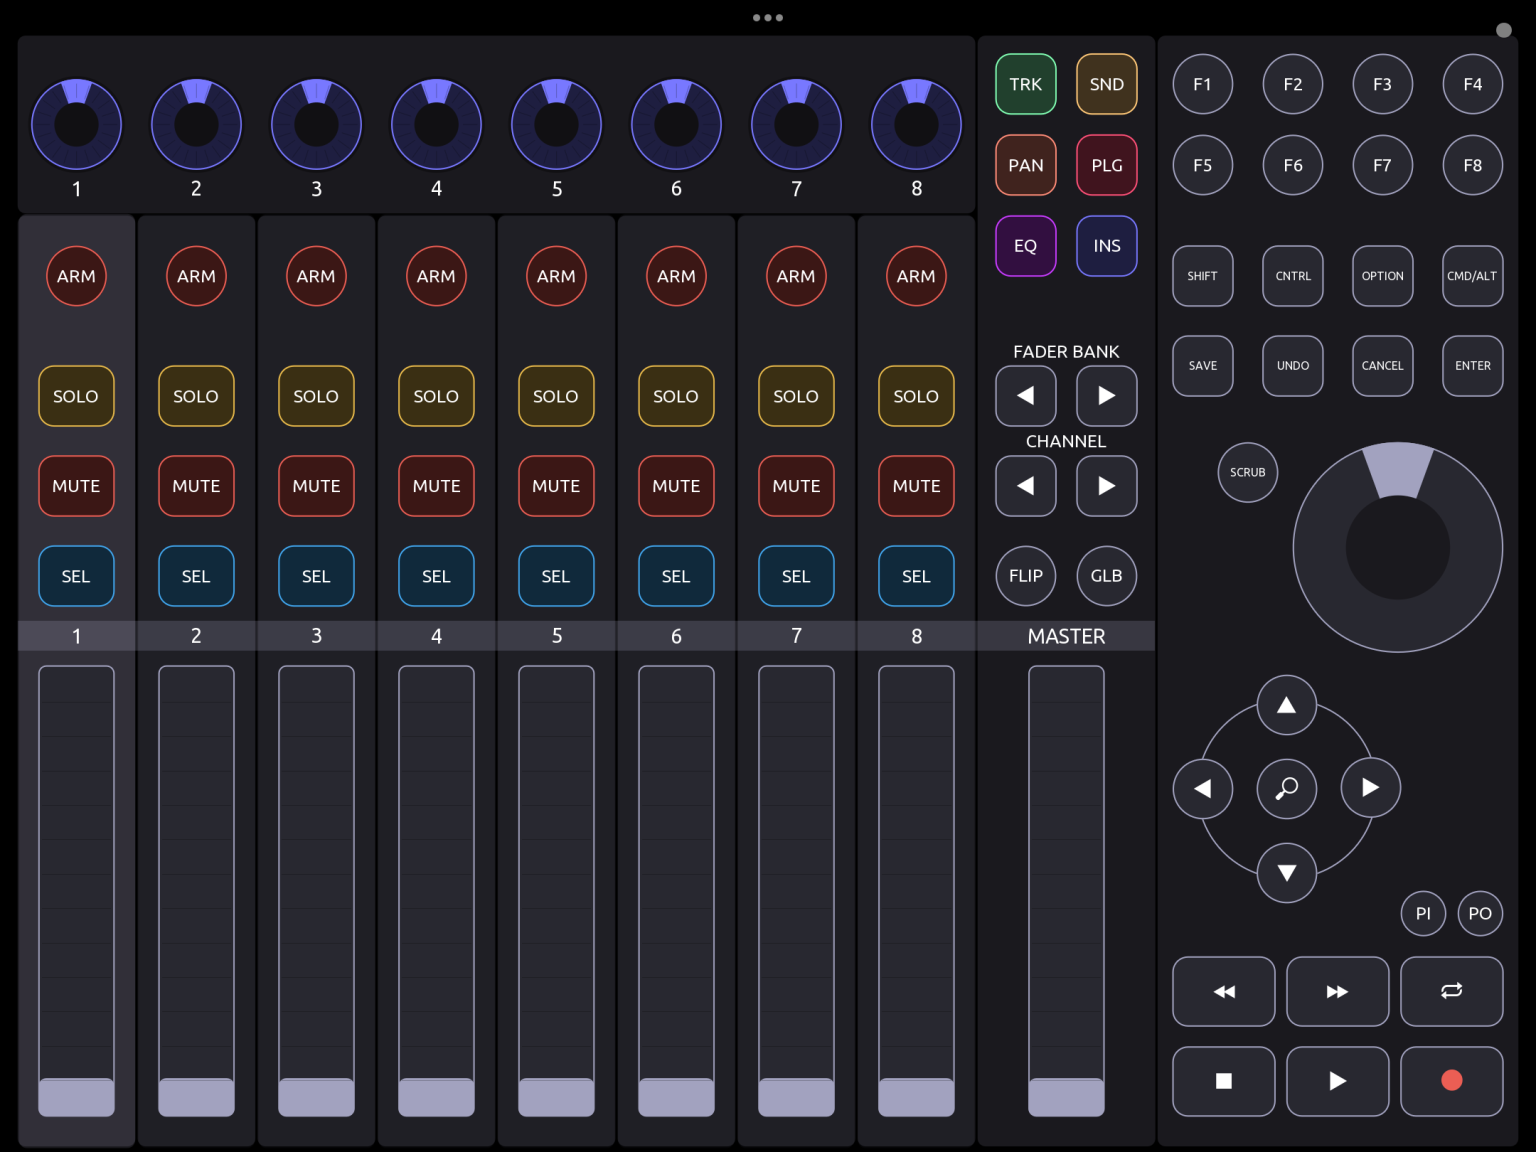Click the down arrow navigation button
The image size is (1536, 1152).
[x=1286, y=872]
